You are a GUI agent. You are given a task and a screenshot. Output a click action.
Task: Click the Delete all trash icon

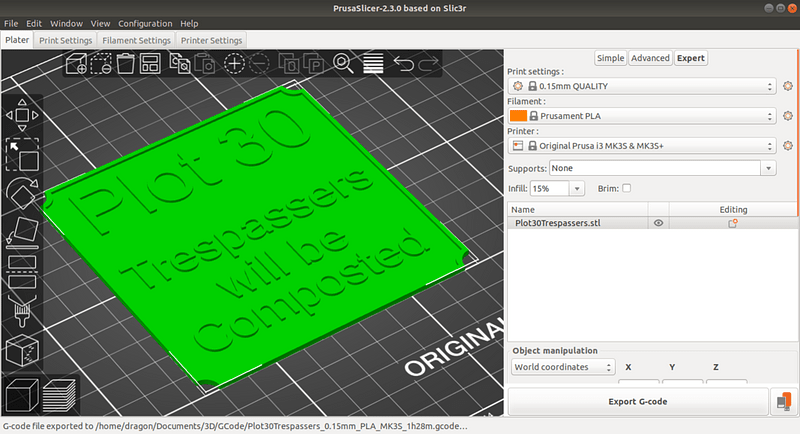pyautogui.click(x=126, y=64)
